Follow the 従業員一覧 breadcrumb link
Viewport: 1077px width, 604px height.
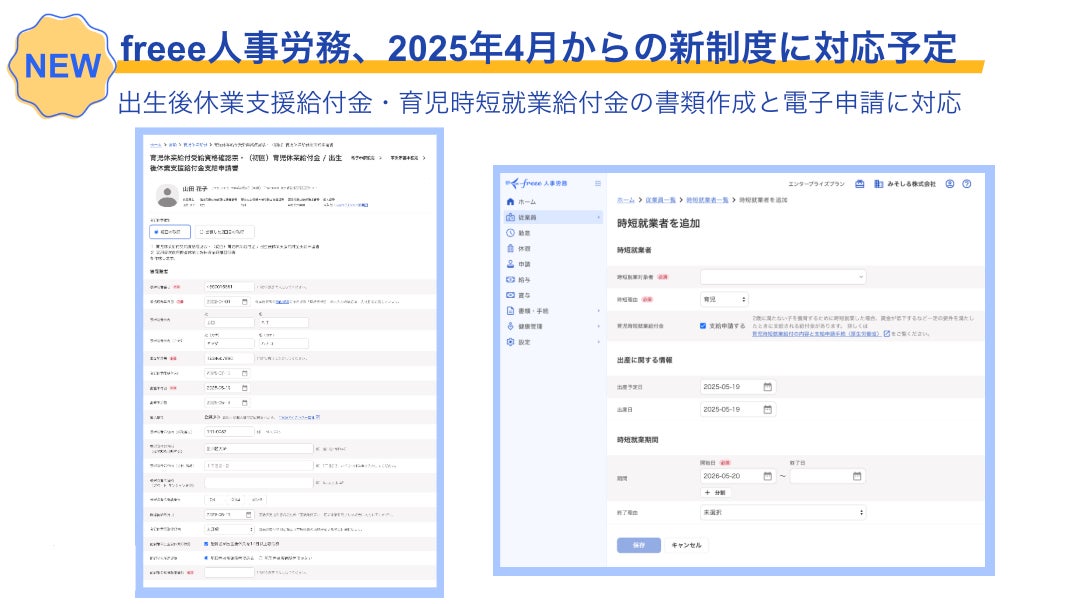(x=661, y=200)
